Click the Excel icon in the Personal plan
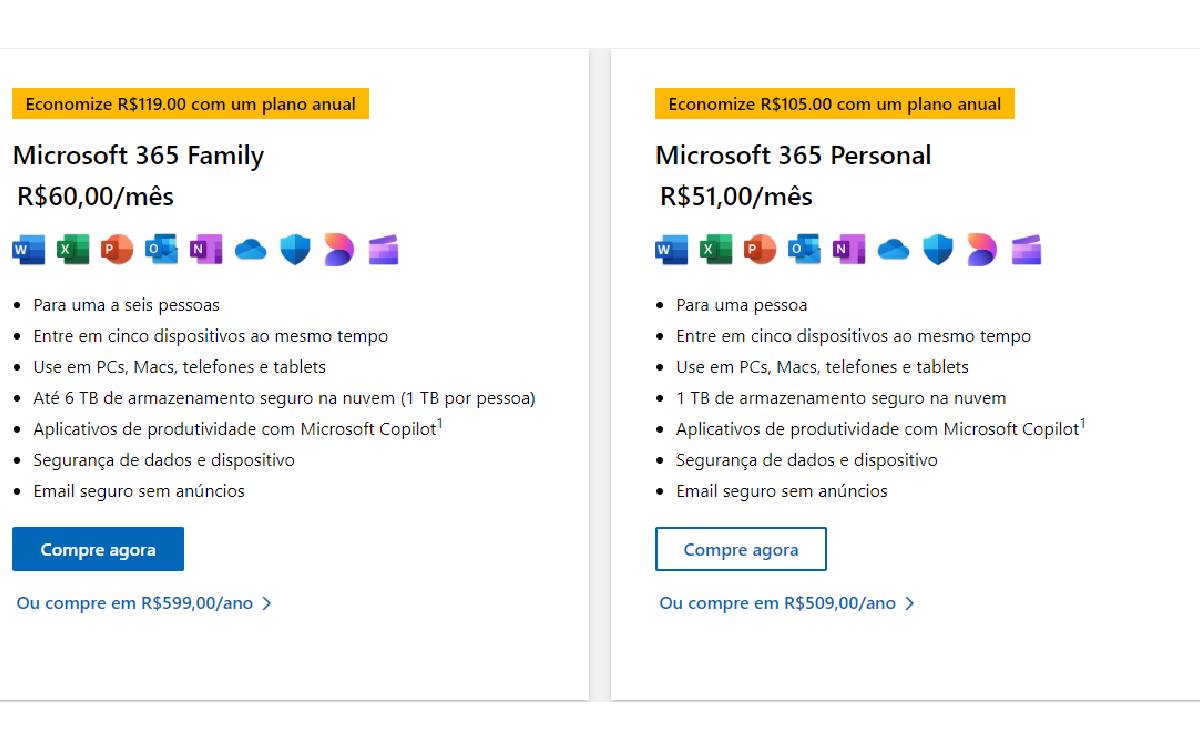1200x750 pixels. 716,249
